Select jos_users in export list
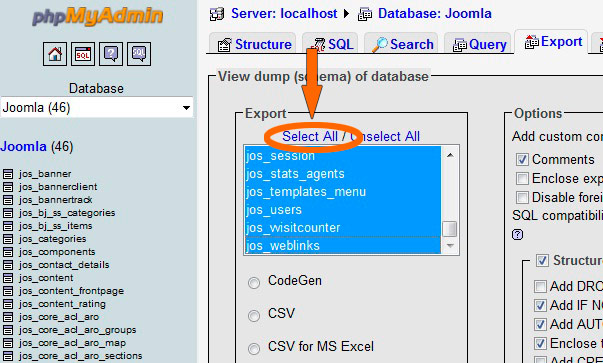 (343, 210)
